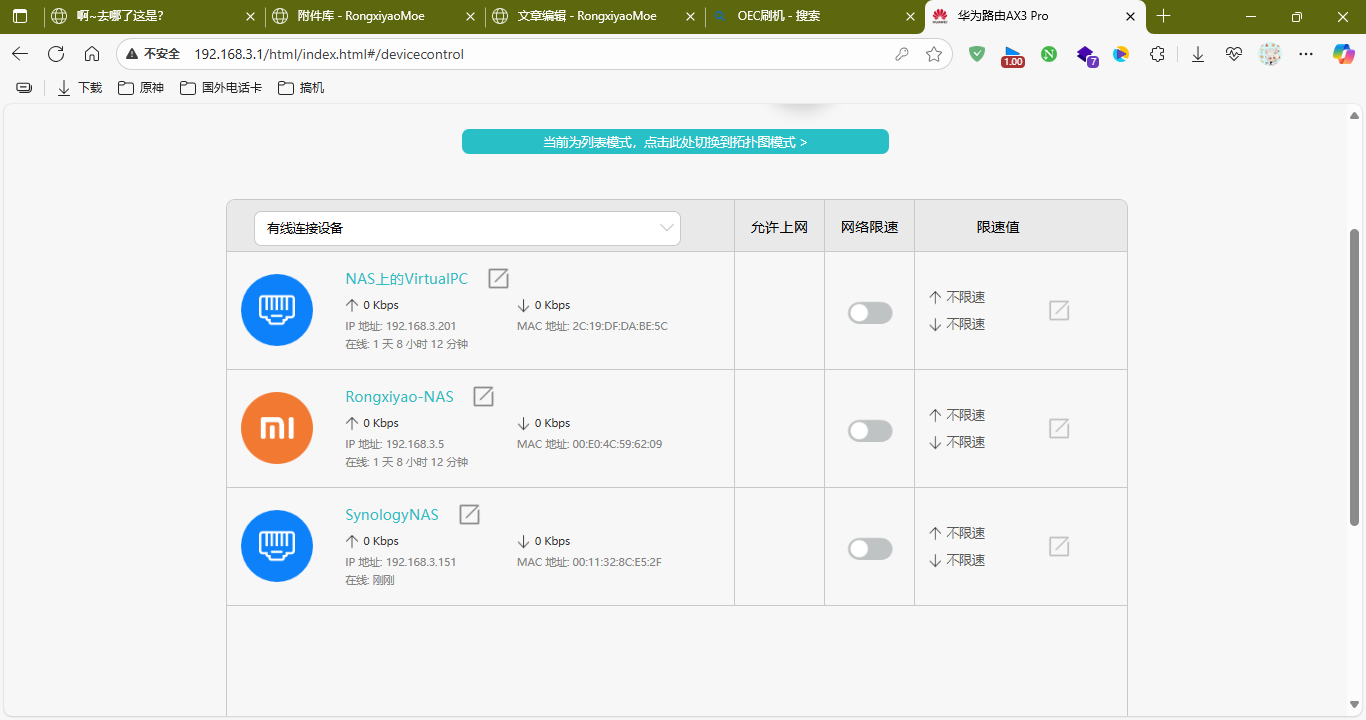Edit the SynologyNAS device name

(x=469, y=514)
